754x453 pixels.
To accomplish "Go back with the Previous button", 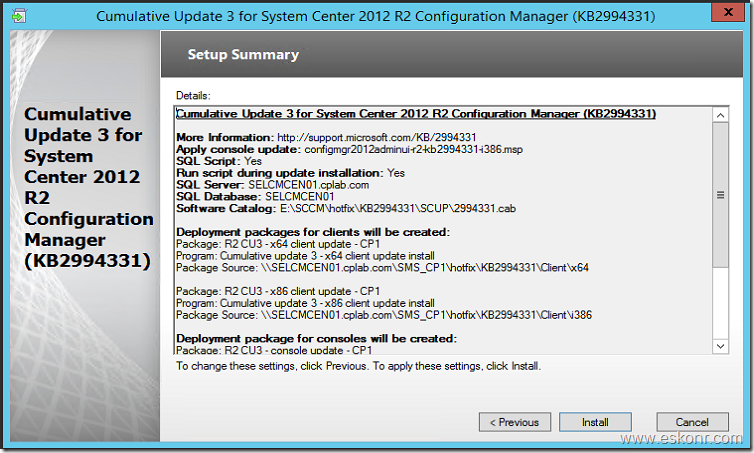I will pos(515,422).
